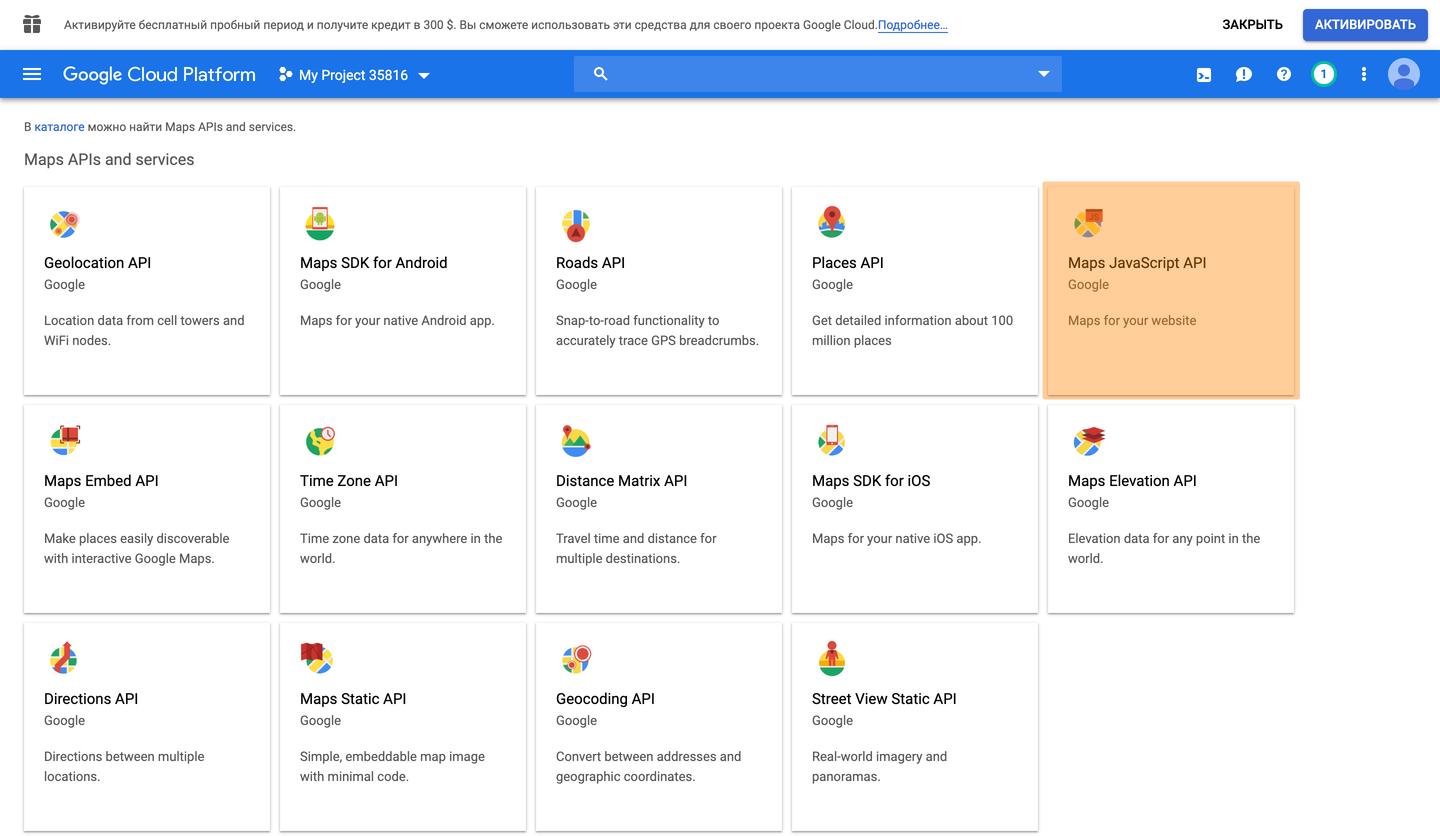Image resolution: width=1440 pixels, height=836 pixels.
Task: Click the feedback alert bubble icon
Action: [1244, 74]
